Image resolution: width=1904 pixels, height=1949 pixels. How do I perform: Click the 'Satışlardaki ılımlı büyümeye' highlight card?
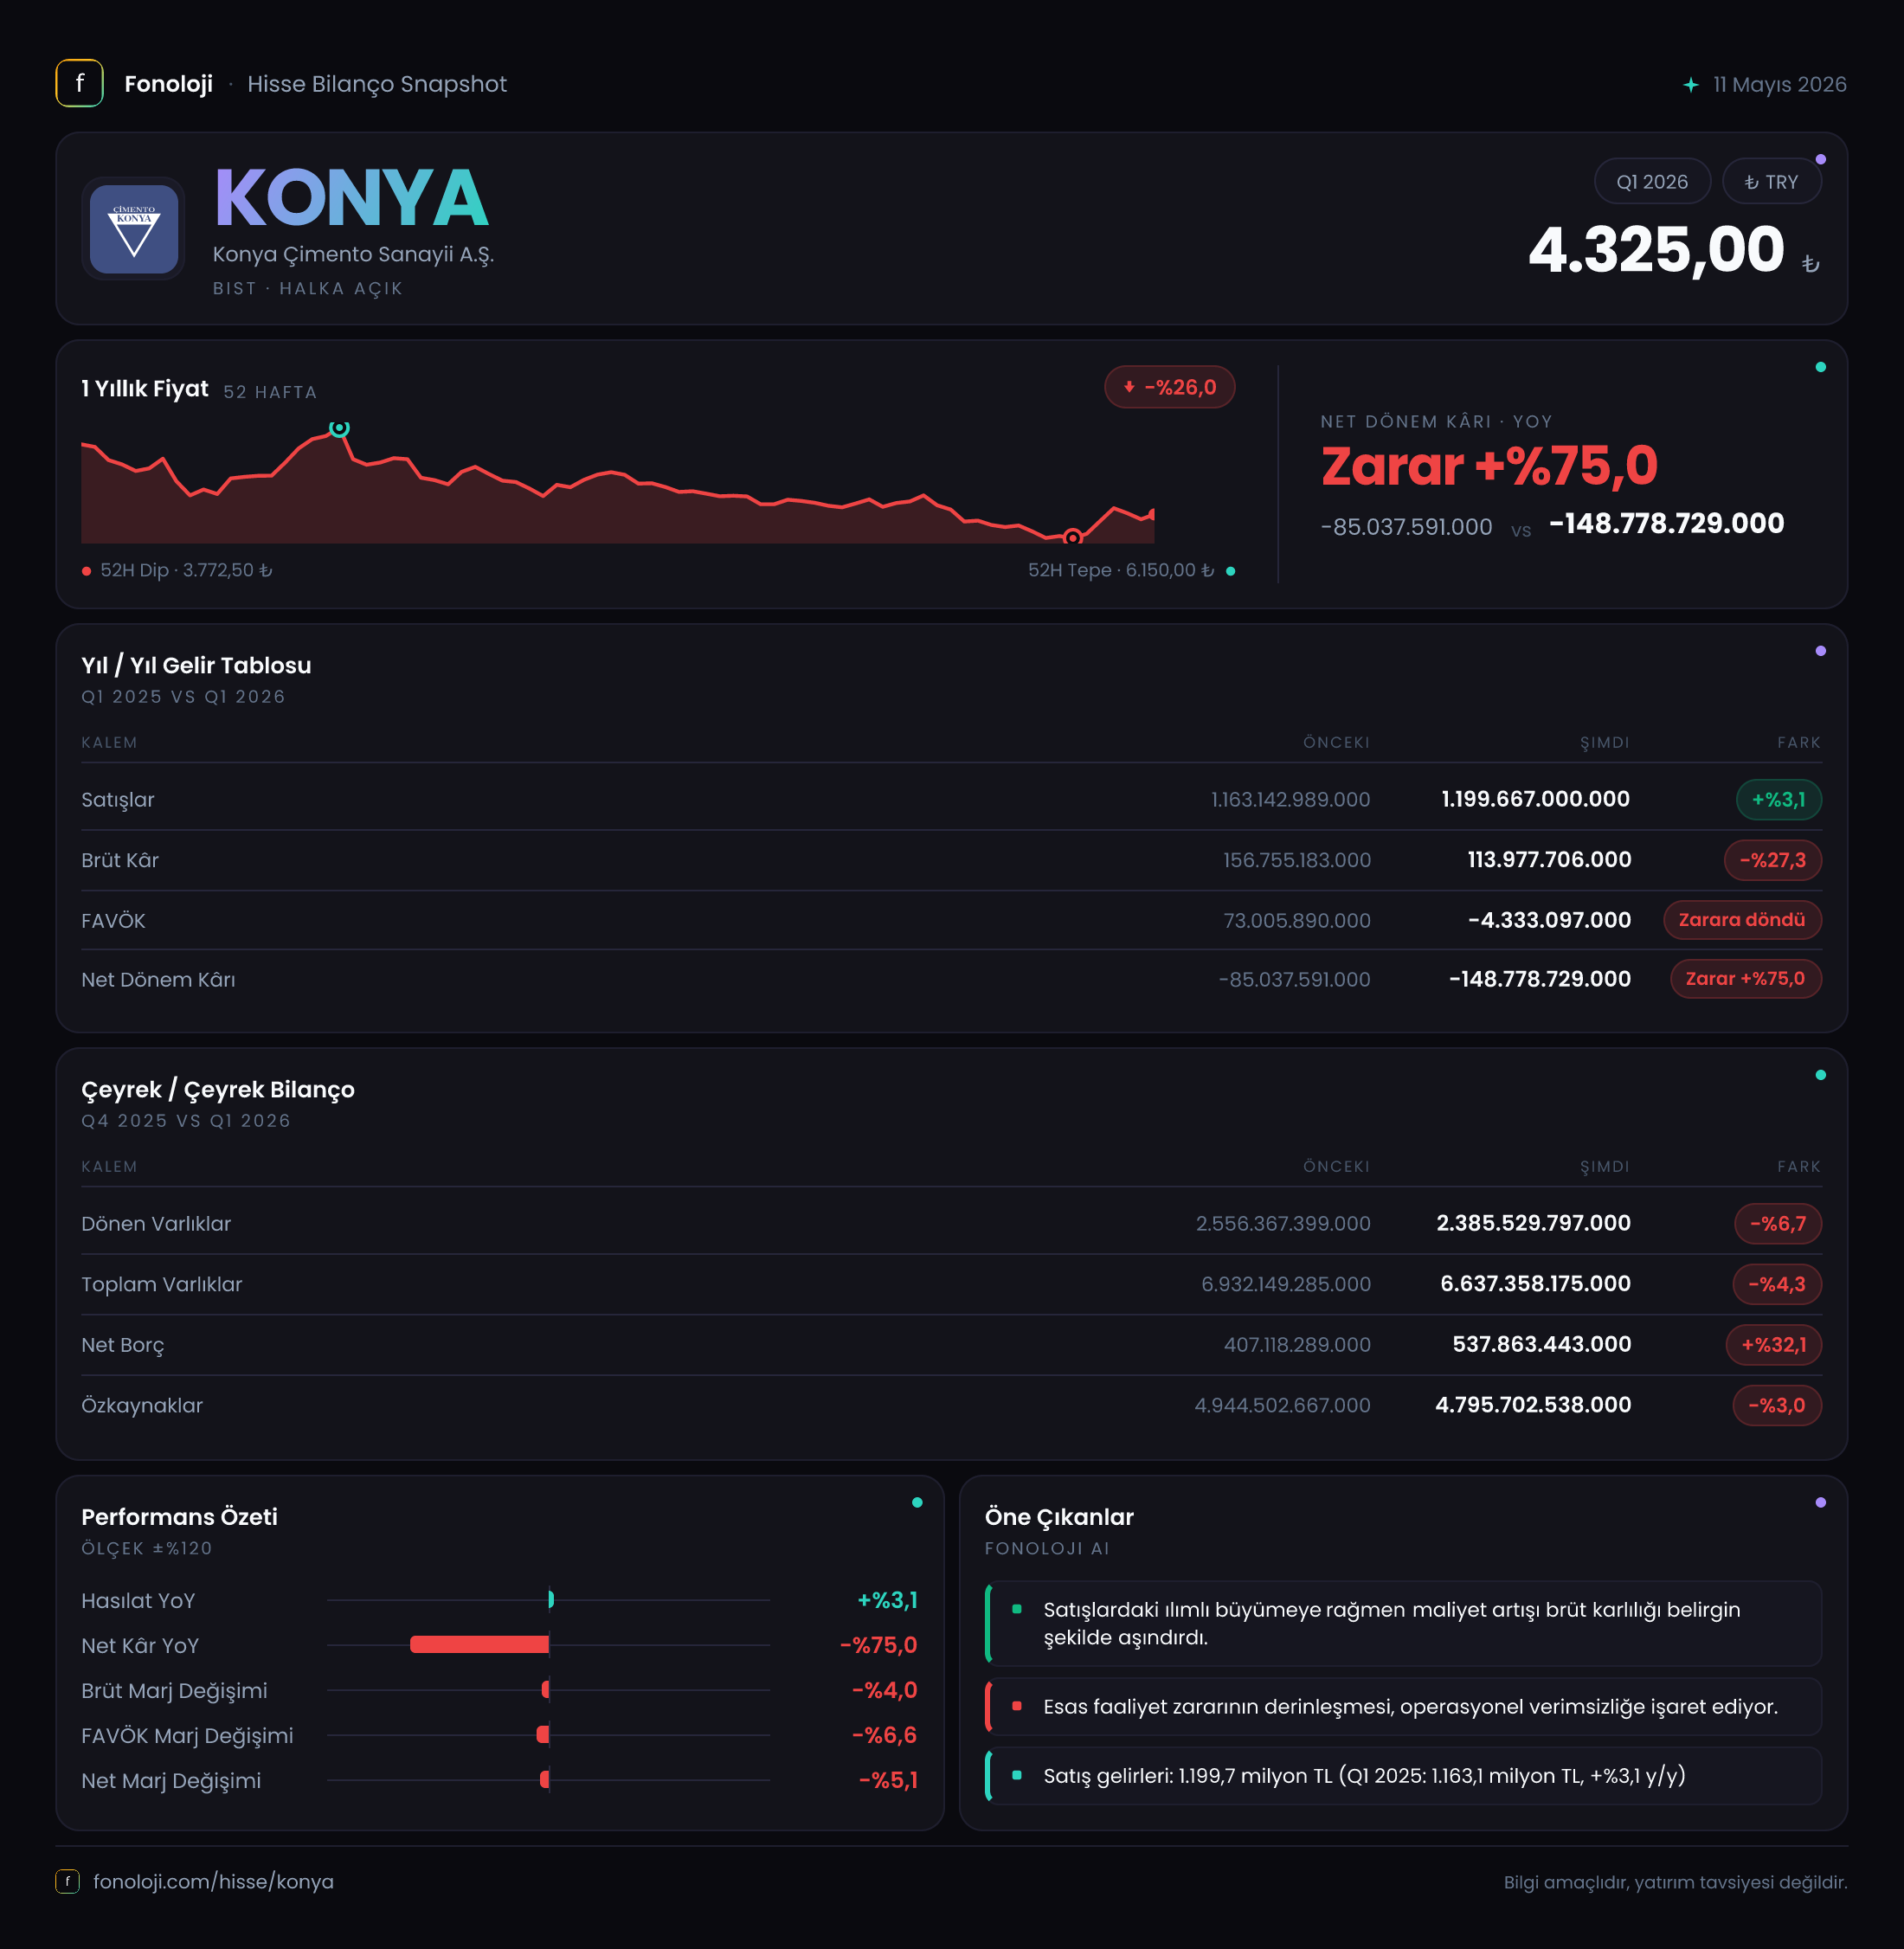pos(1403,1623)
